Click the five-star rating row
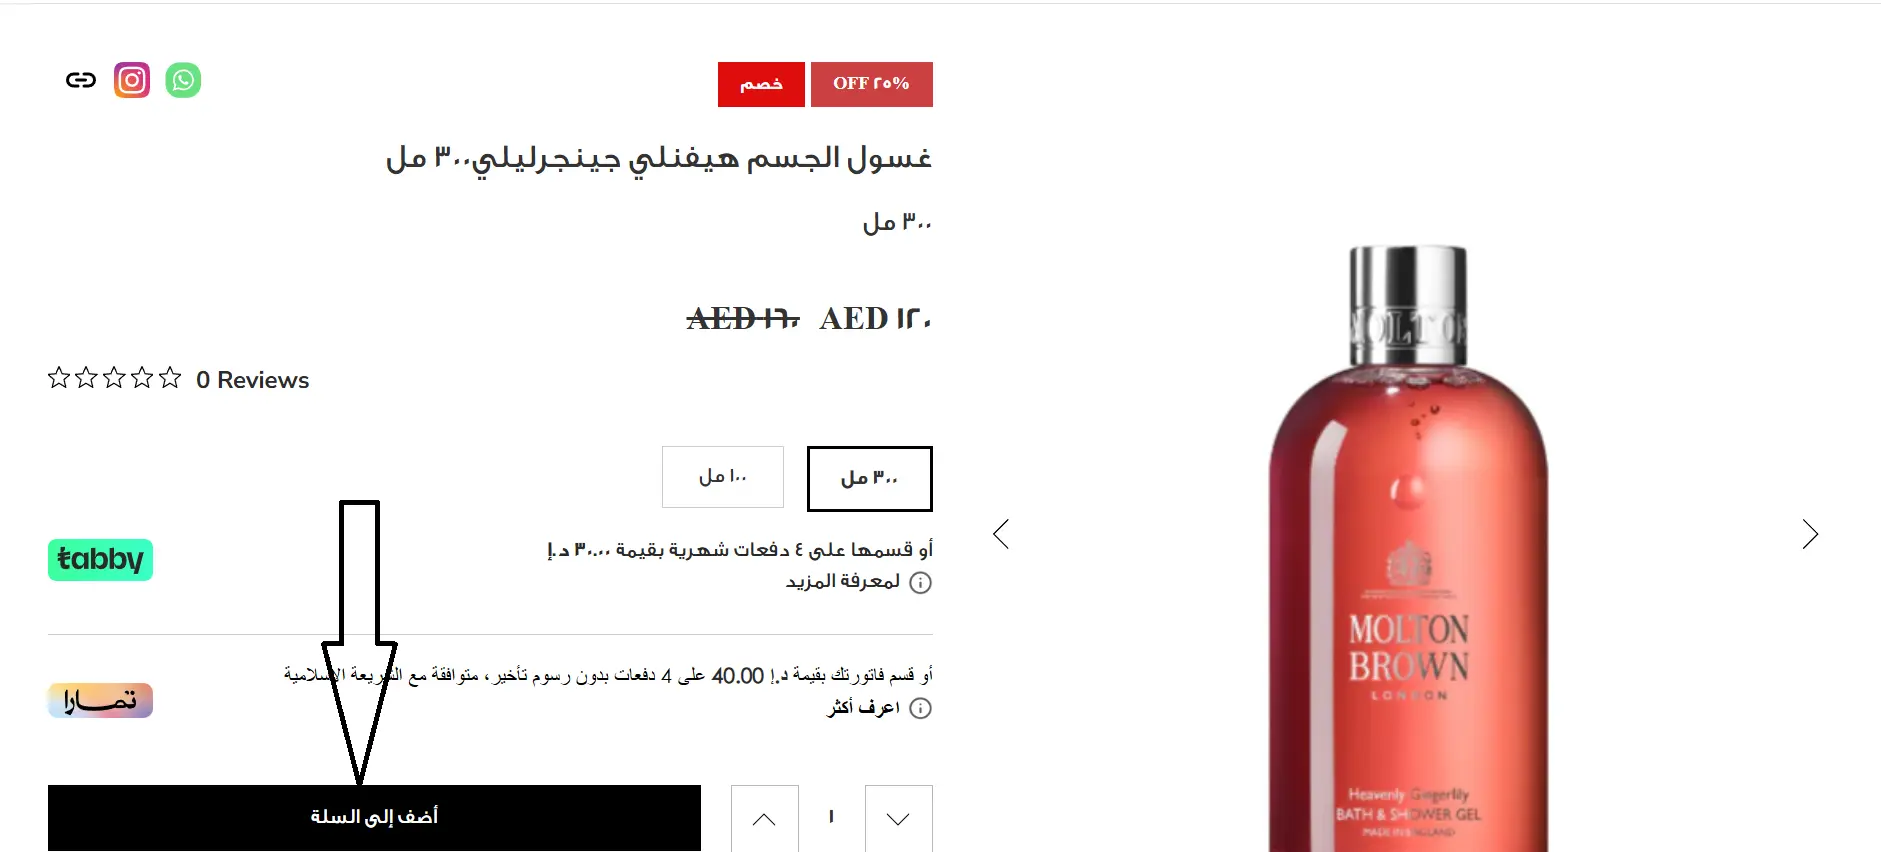 [114, 378]
